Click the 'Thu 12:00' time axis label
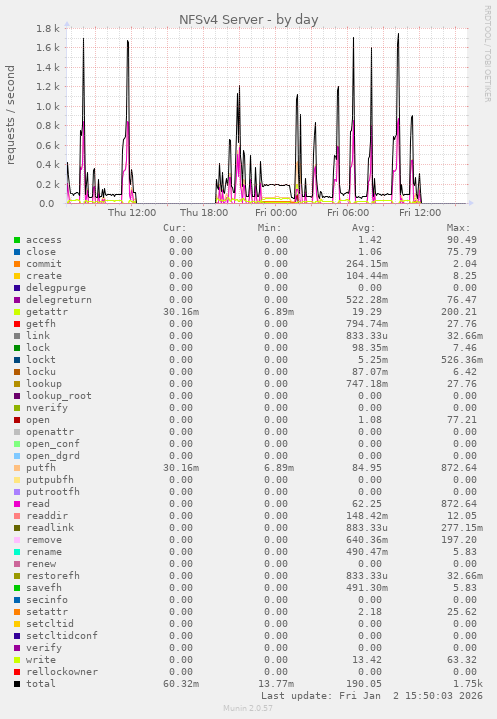497x719 pixels. click(x=132, y=213)
